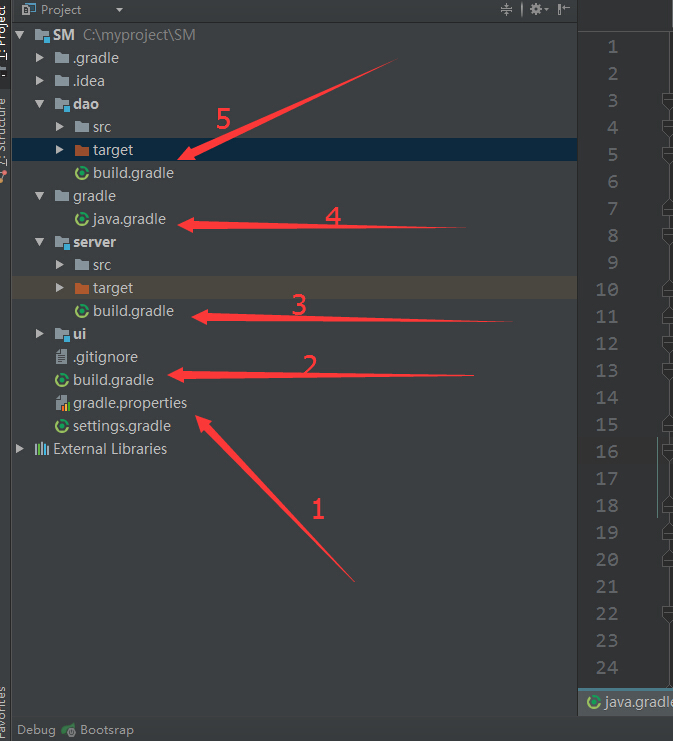Screen dimensions: 673x741
Task: Select settings.gradle file
Action: pos(122,426)
